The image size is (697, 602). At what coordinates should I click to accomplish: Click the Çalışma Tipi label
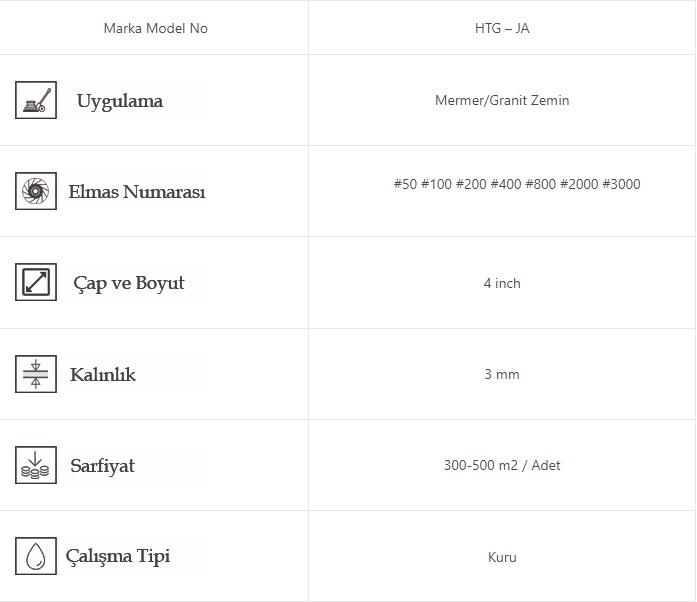tap(118, 556)
